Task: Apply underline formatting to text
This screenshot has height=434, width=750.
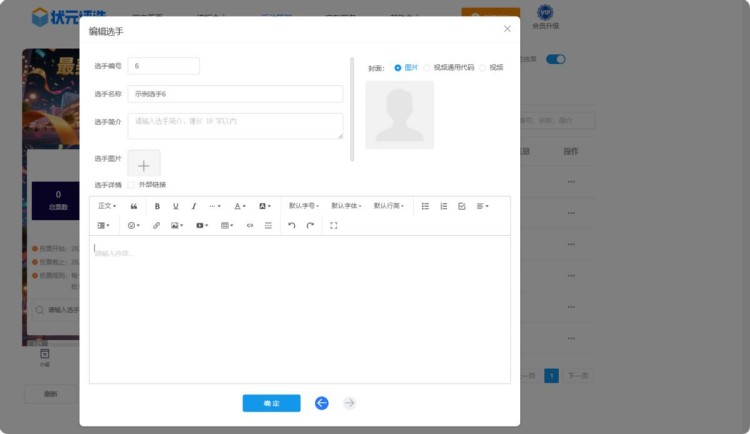Action: [x=176, y=206]
